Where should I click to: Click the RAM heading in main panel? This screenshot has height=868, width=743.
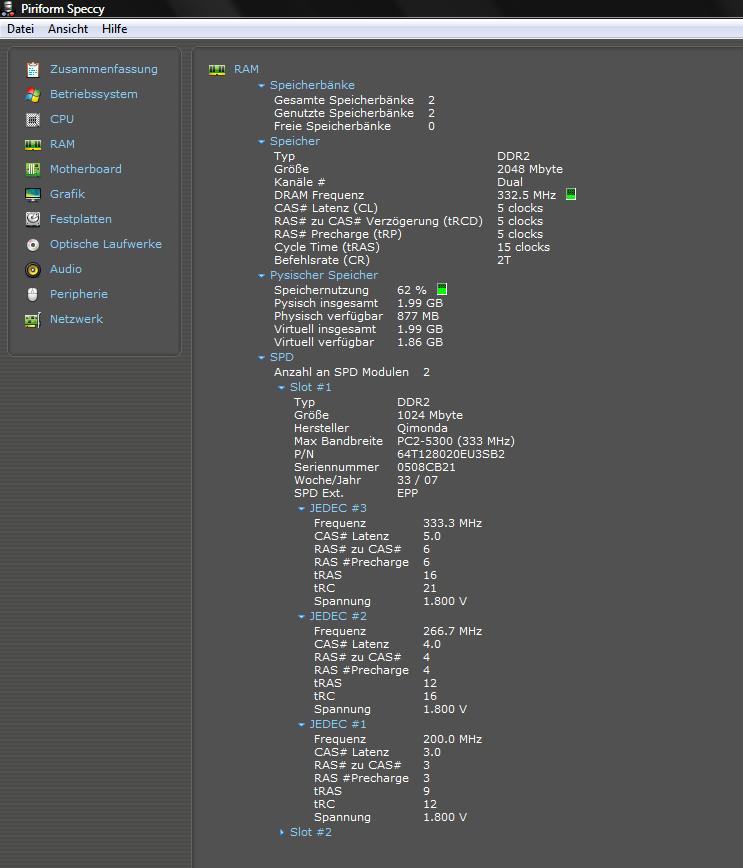point(246,69)
